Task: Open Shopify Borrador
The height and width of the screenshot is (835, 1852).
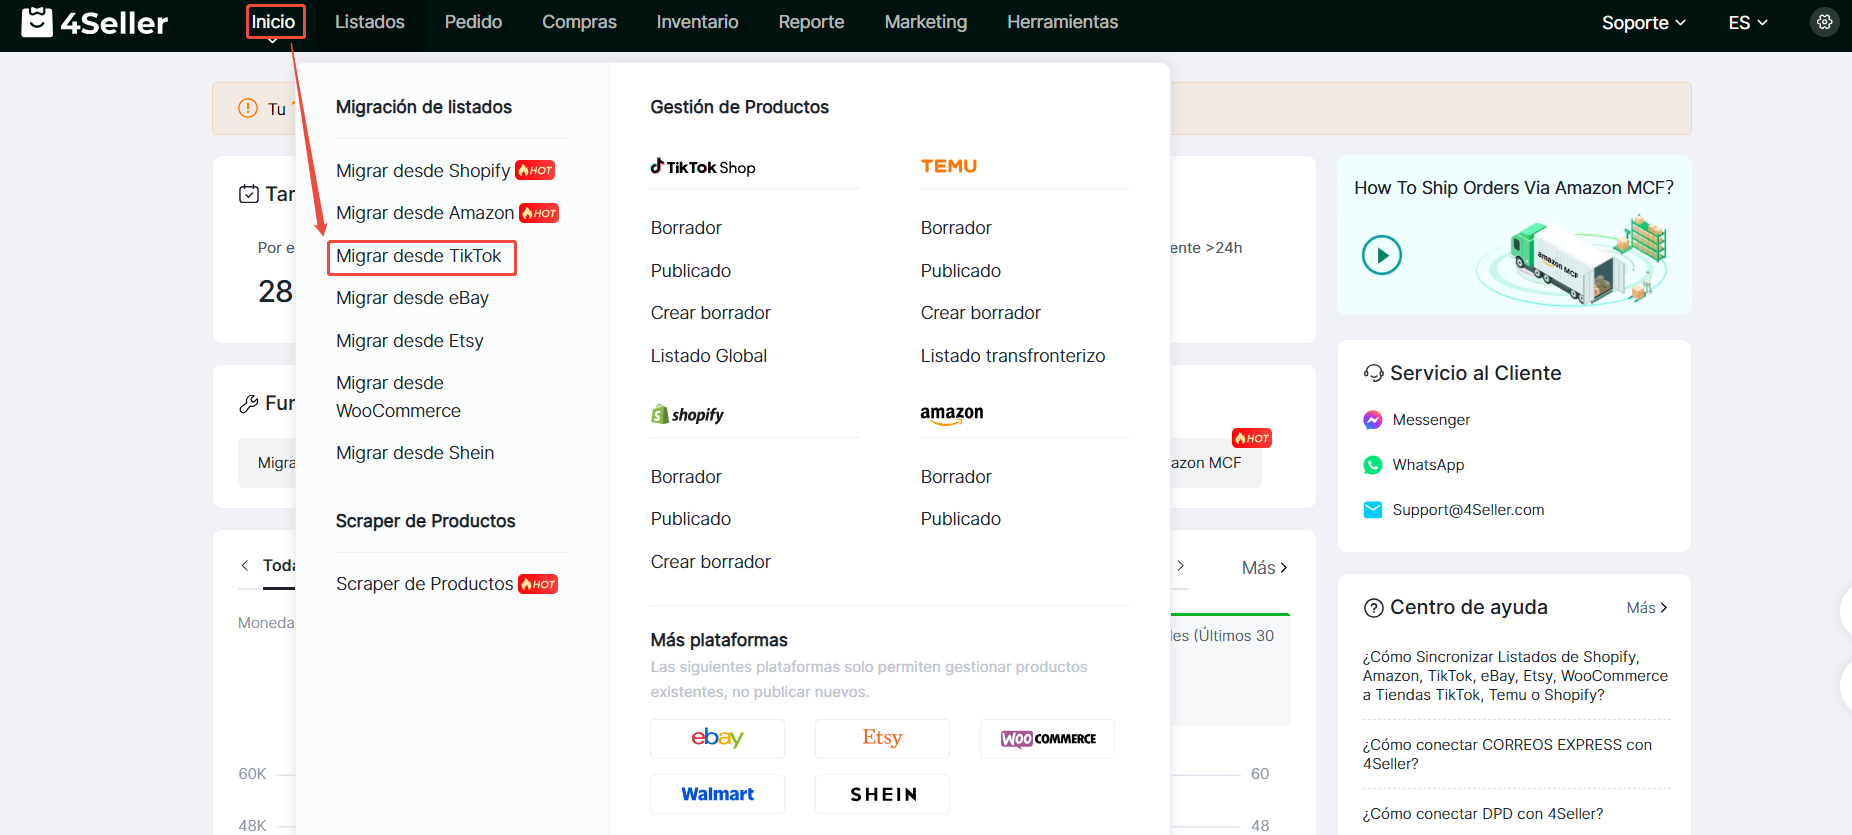Action: [686, 477]
